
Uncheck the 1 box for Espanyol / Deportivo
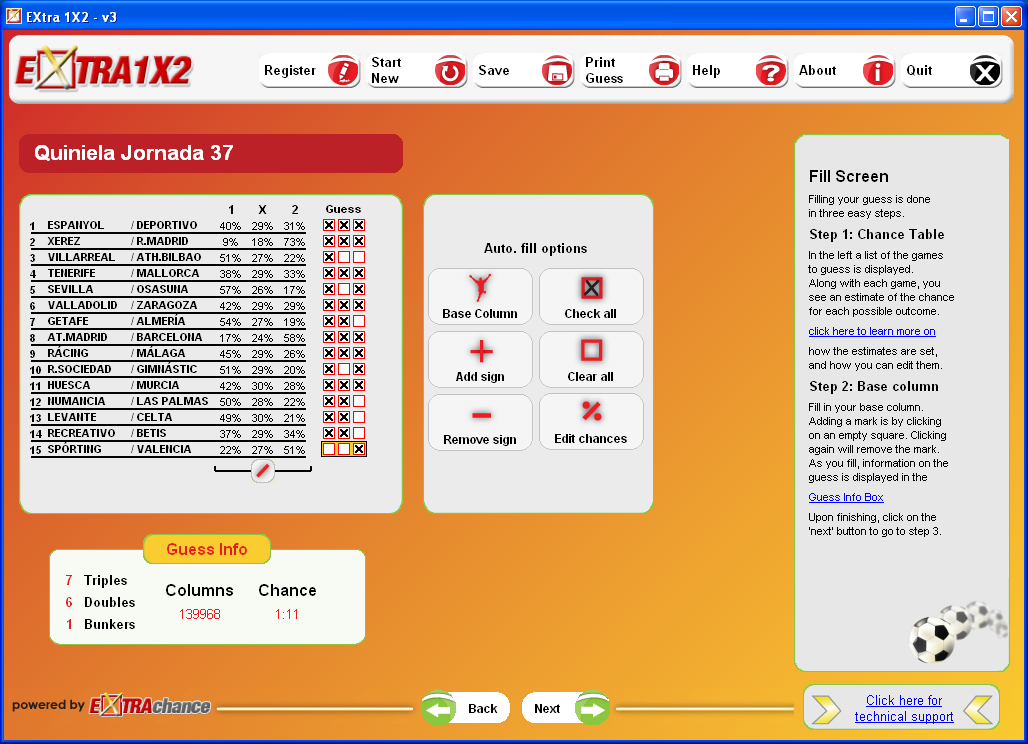click(x=329, y=225)
